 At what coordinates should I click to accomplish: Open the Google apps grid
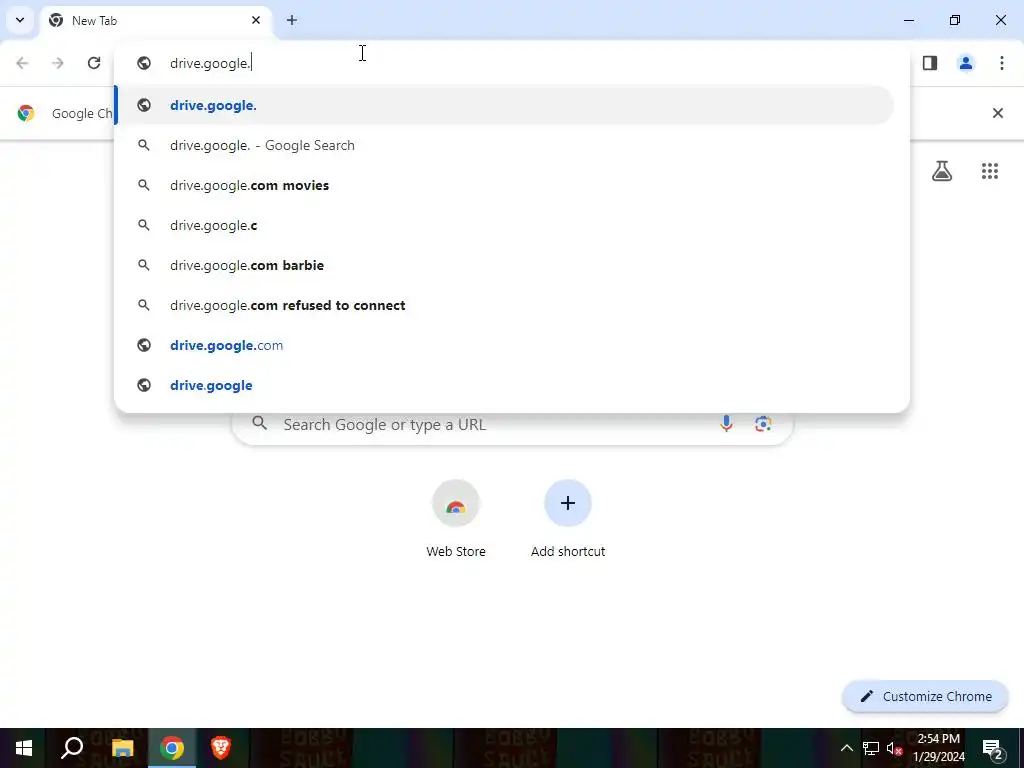point(990,171)
